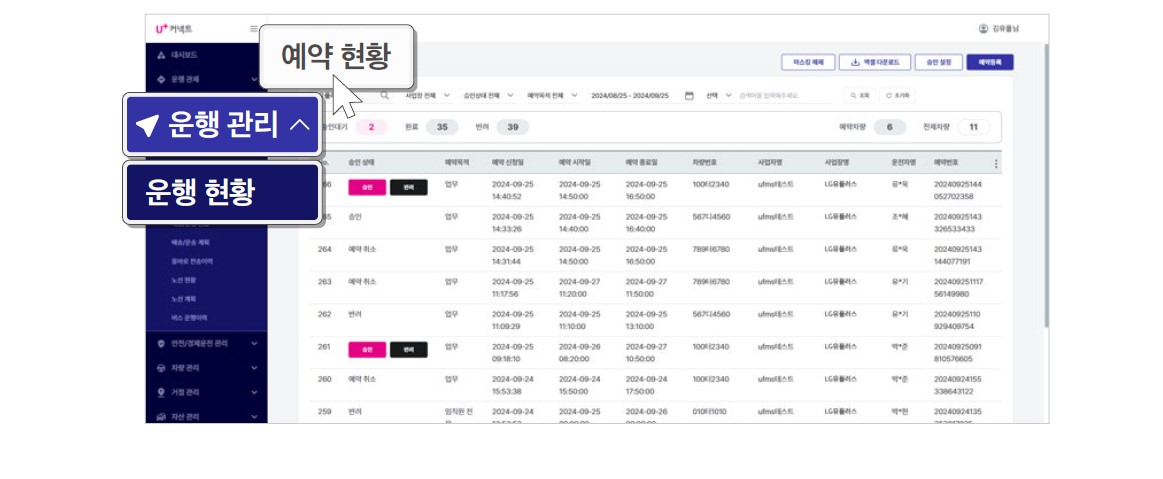
Task: Click the 안전/경제운전 관리 shield icon
Action: (161, 344)
